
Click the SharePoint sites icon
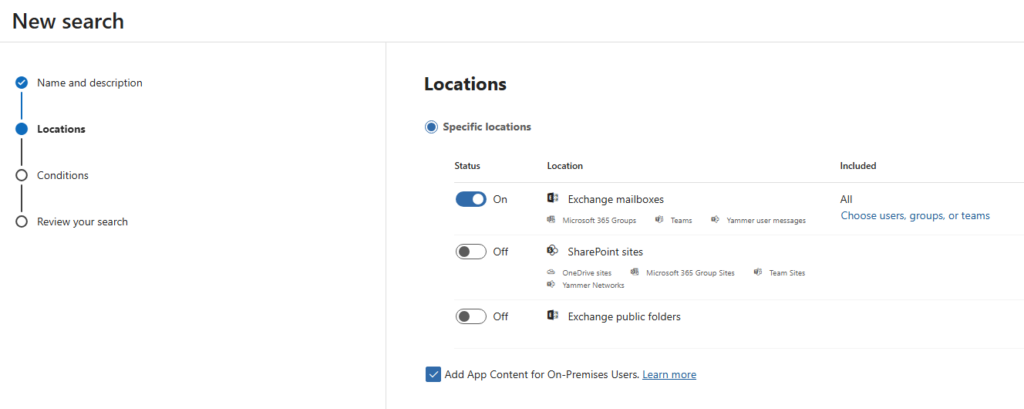pyautogui.click(x=552, y=250)
